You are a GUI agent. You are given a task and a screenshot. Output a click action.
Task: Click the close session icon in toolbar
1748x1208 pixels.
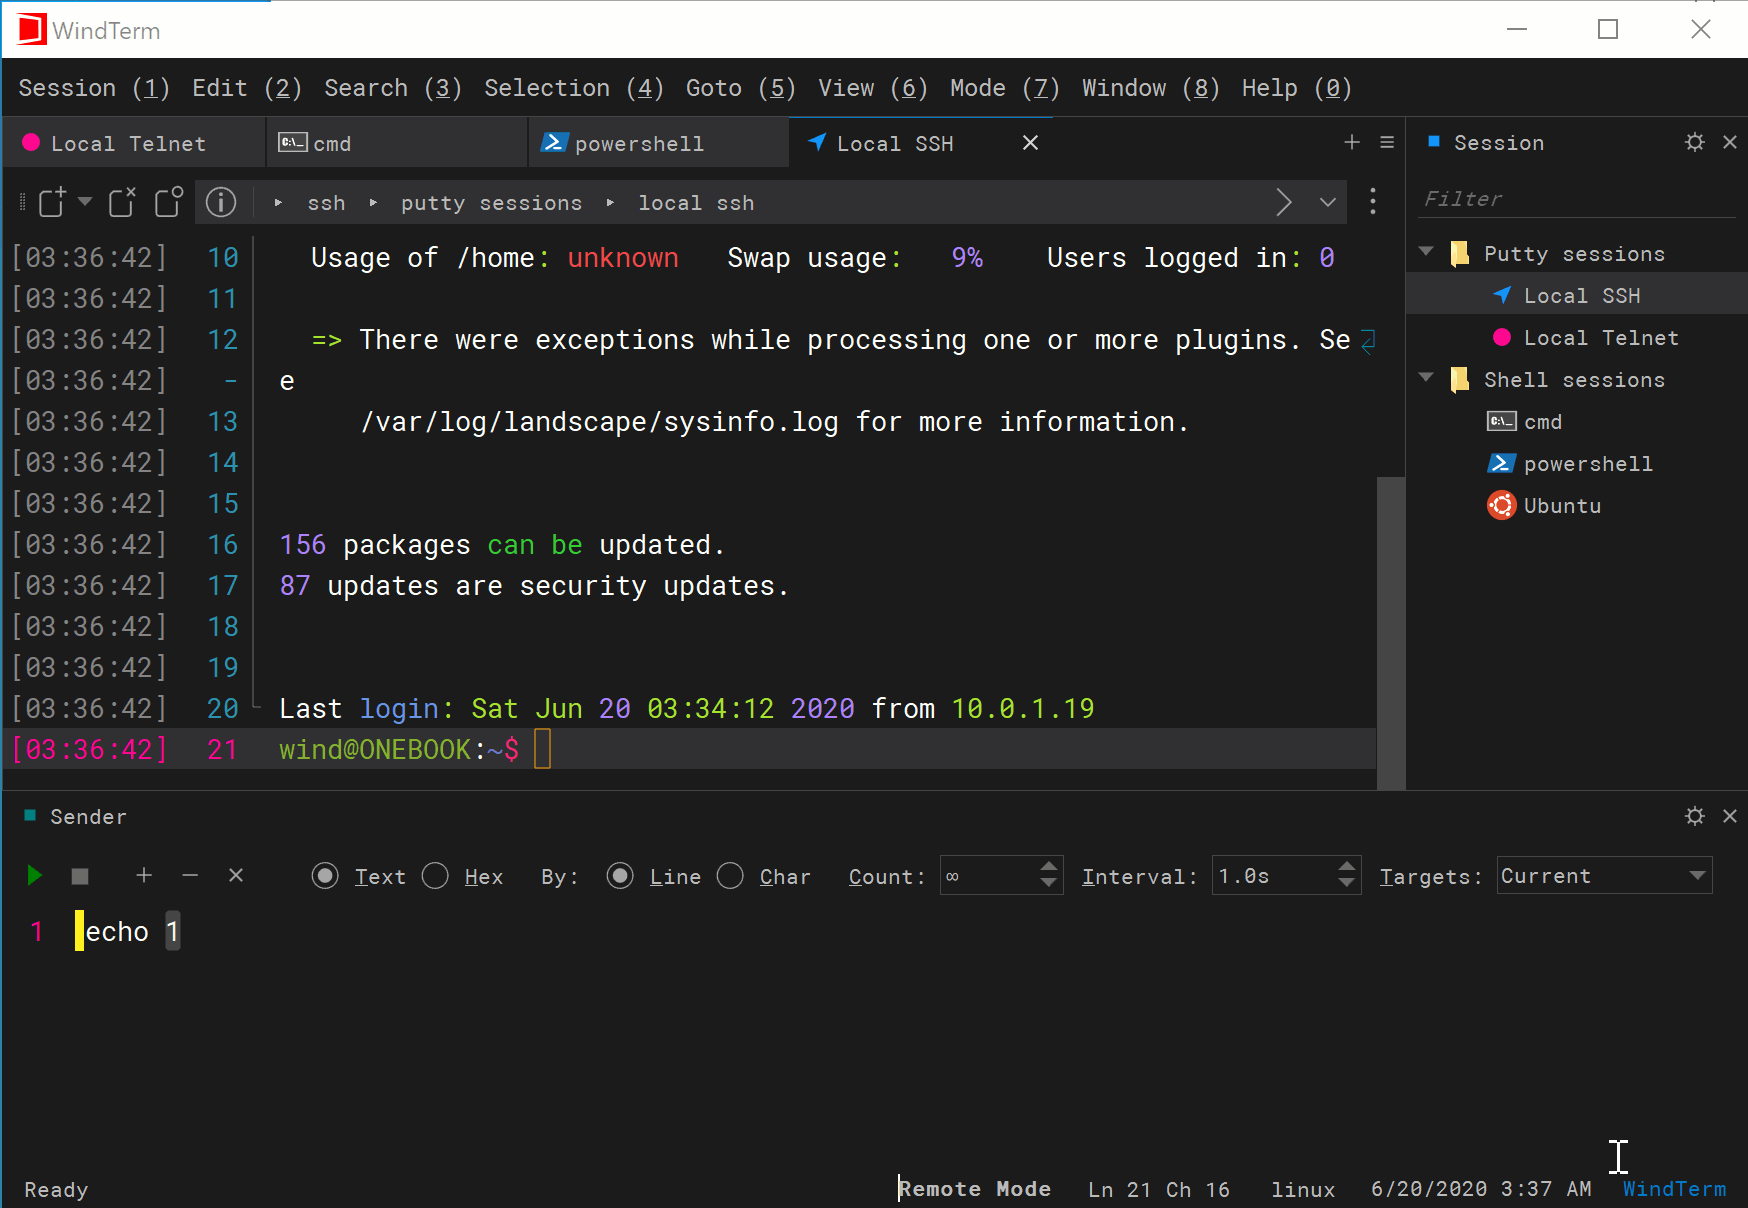point(122,202)
